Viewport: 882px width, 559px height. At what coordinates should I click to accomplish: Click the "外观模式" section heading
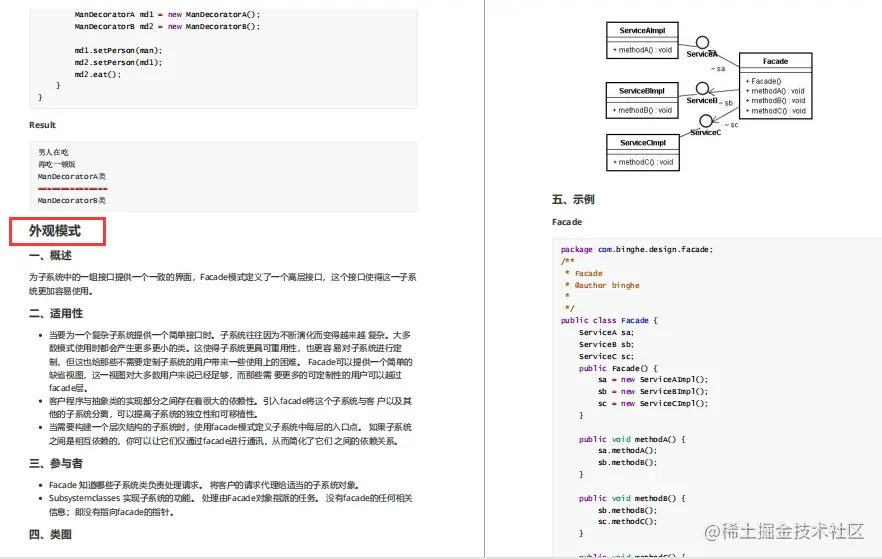click(x=55, y=231)
